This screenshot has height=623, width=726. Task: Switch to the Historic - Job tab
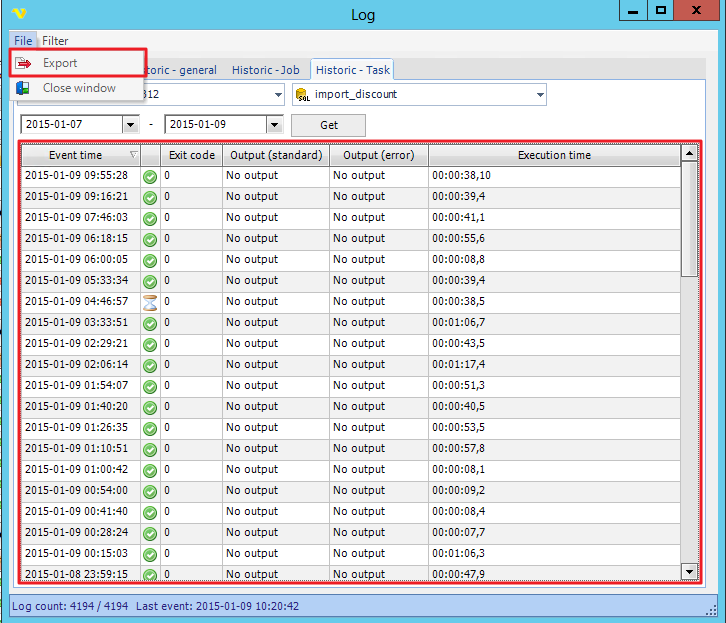(x=265, y=70)
